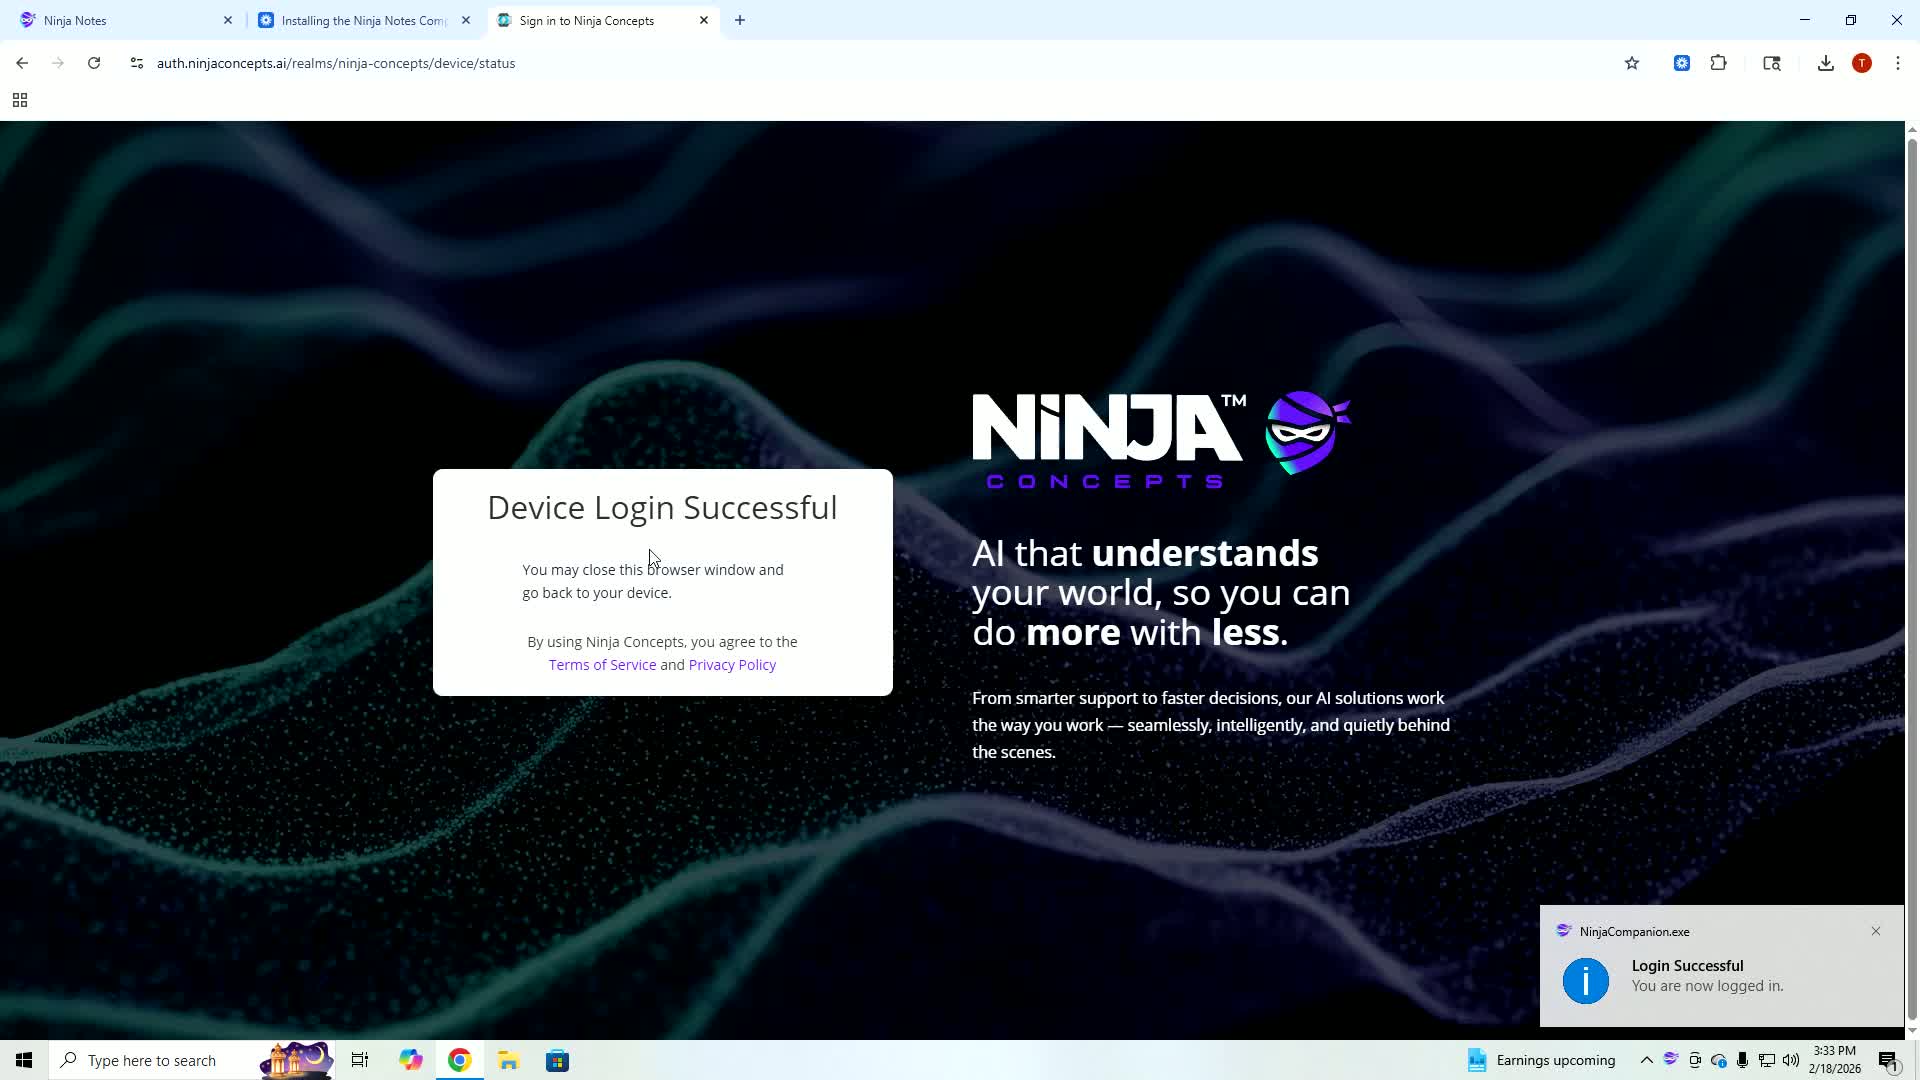
Task: Dismiss the NinjaCompanion.exe notification
Action: coord(1876,931)
